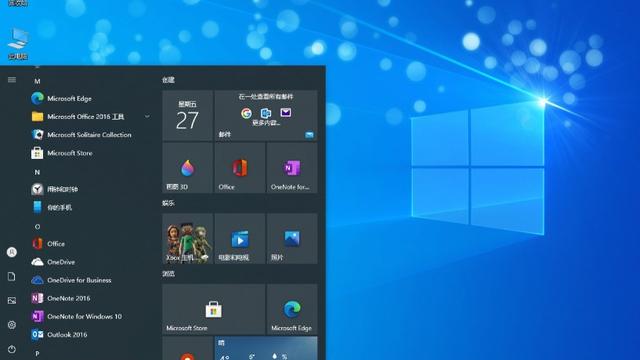This screenshot has width=640, height=360.
Task: Click the group header above Microsoft Store tile
Action: point(168,273)
